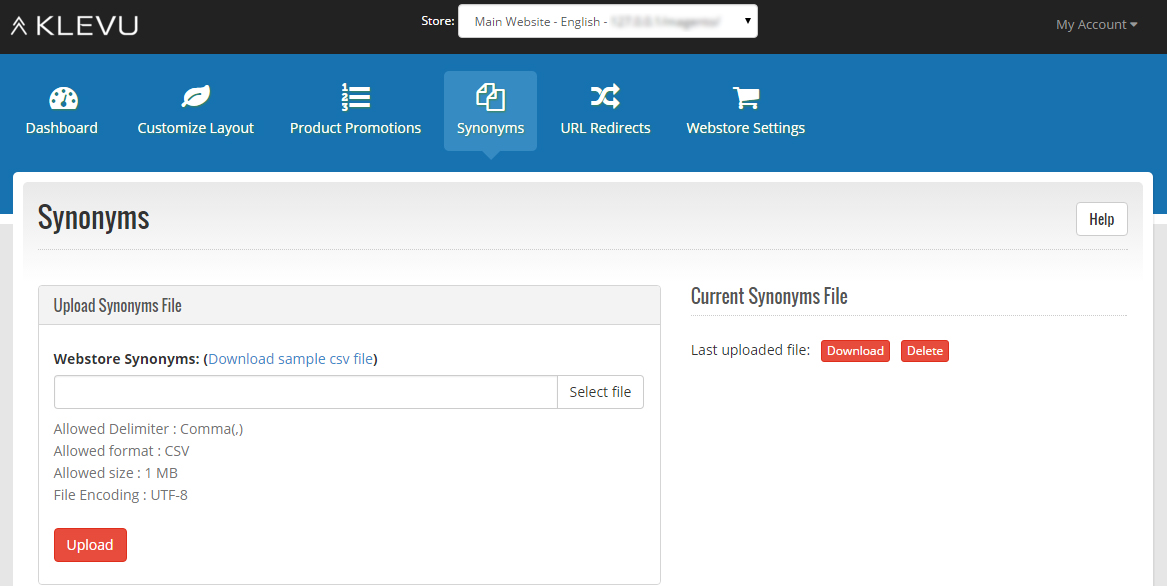Click the URL Redirects shuffle icon
Screen dimensions: 1167x586
pyautogui.click(x=605, y=97)
